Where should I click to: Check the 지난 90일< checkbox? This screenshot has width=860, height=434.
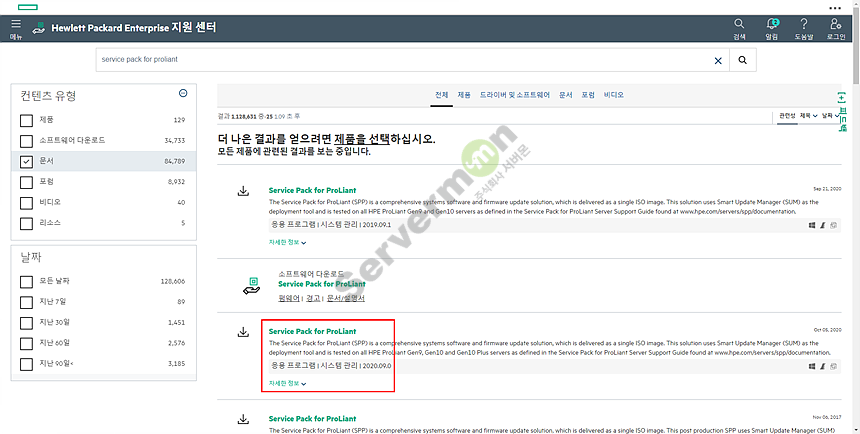(26, 364)
